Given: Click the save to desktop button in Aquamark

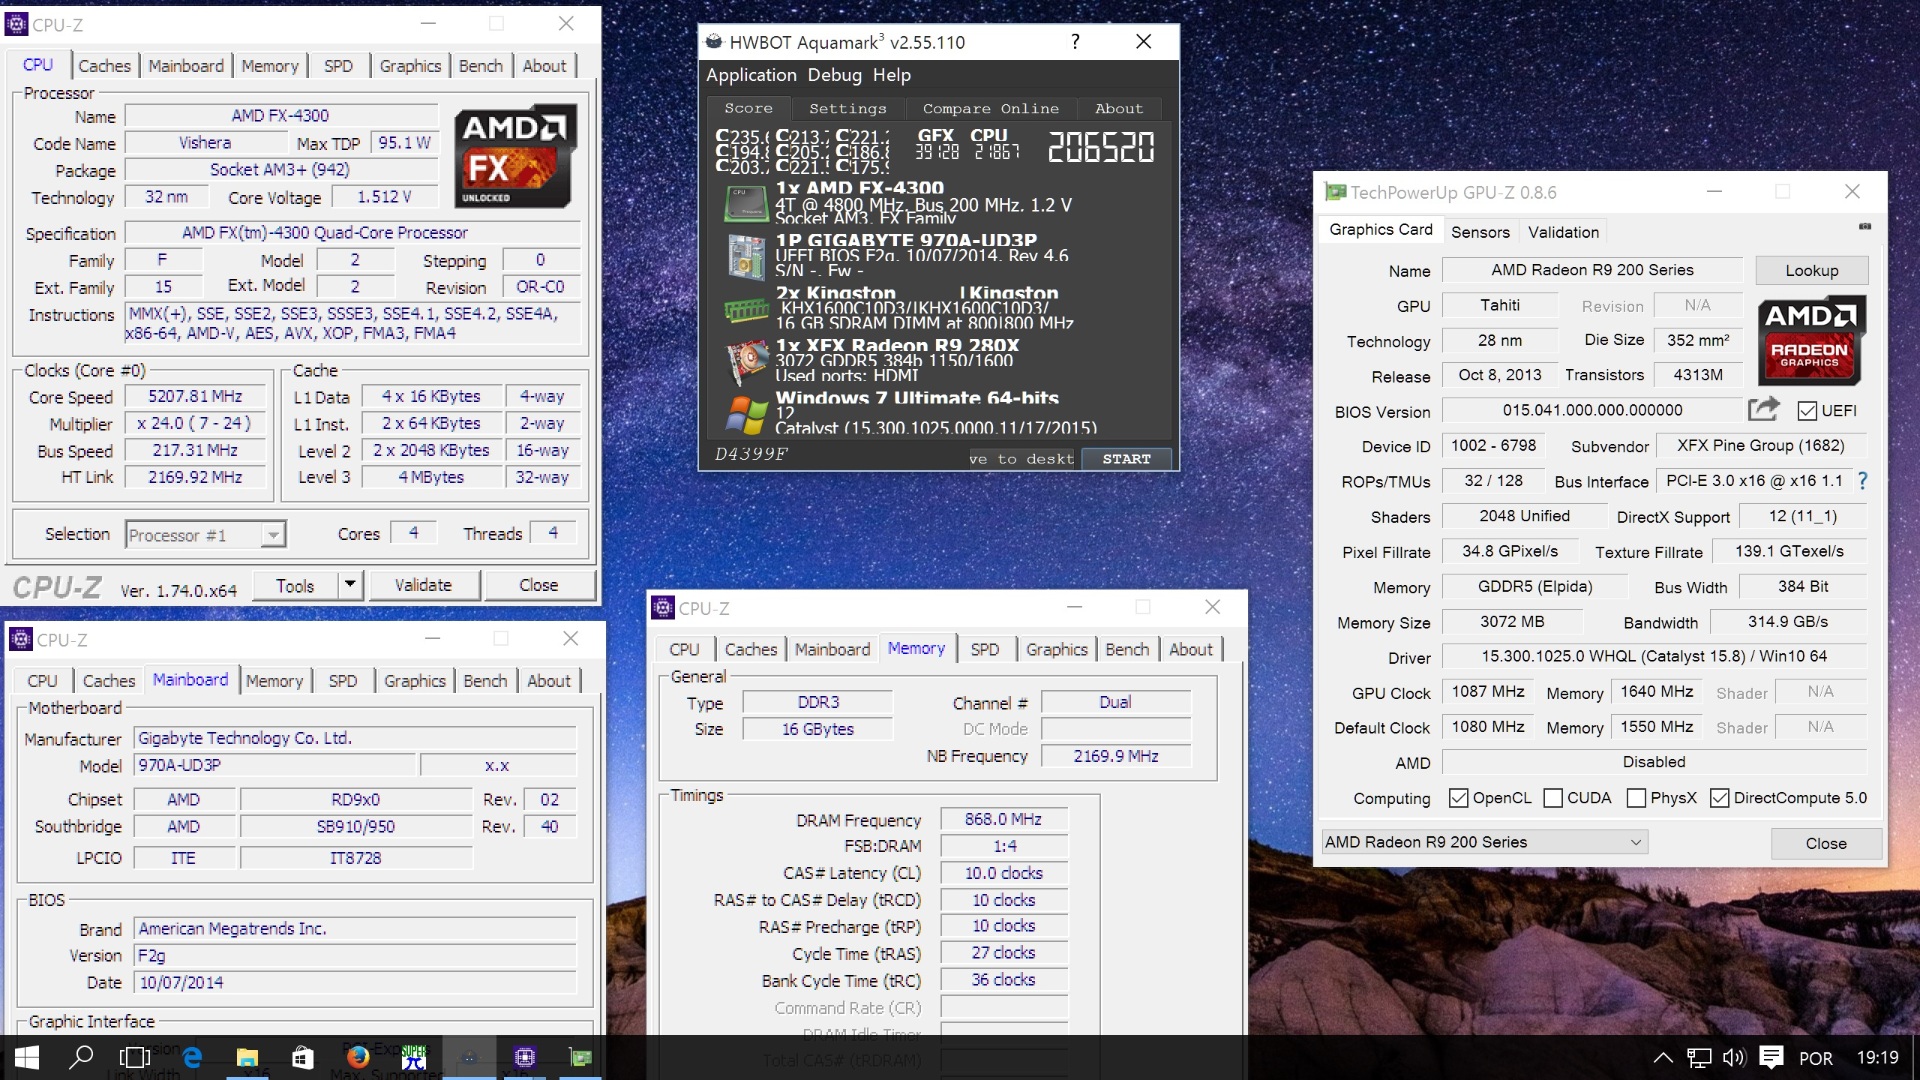Looking at the screenshot, I should (x=1021, y=459).
